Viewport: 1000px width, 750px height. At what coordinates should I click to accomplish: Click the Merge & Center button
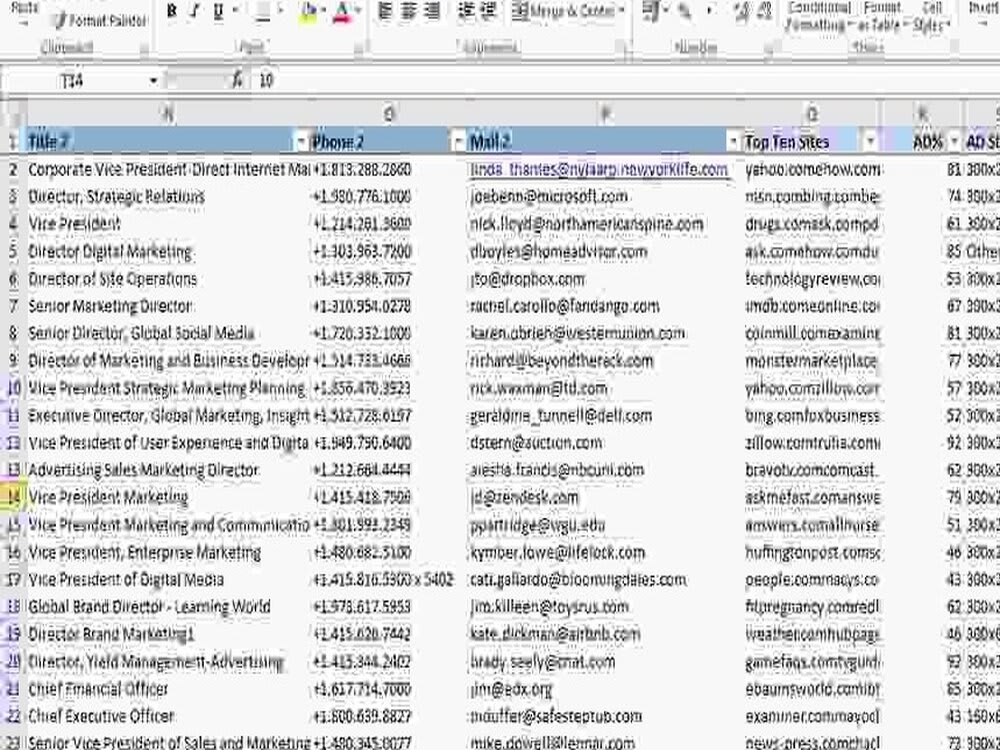coord(563,11)
